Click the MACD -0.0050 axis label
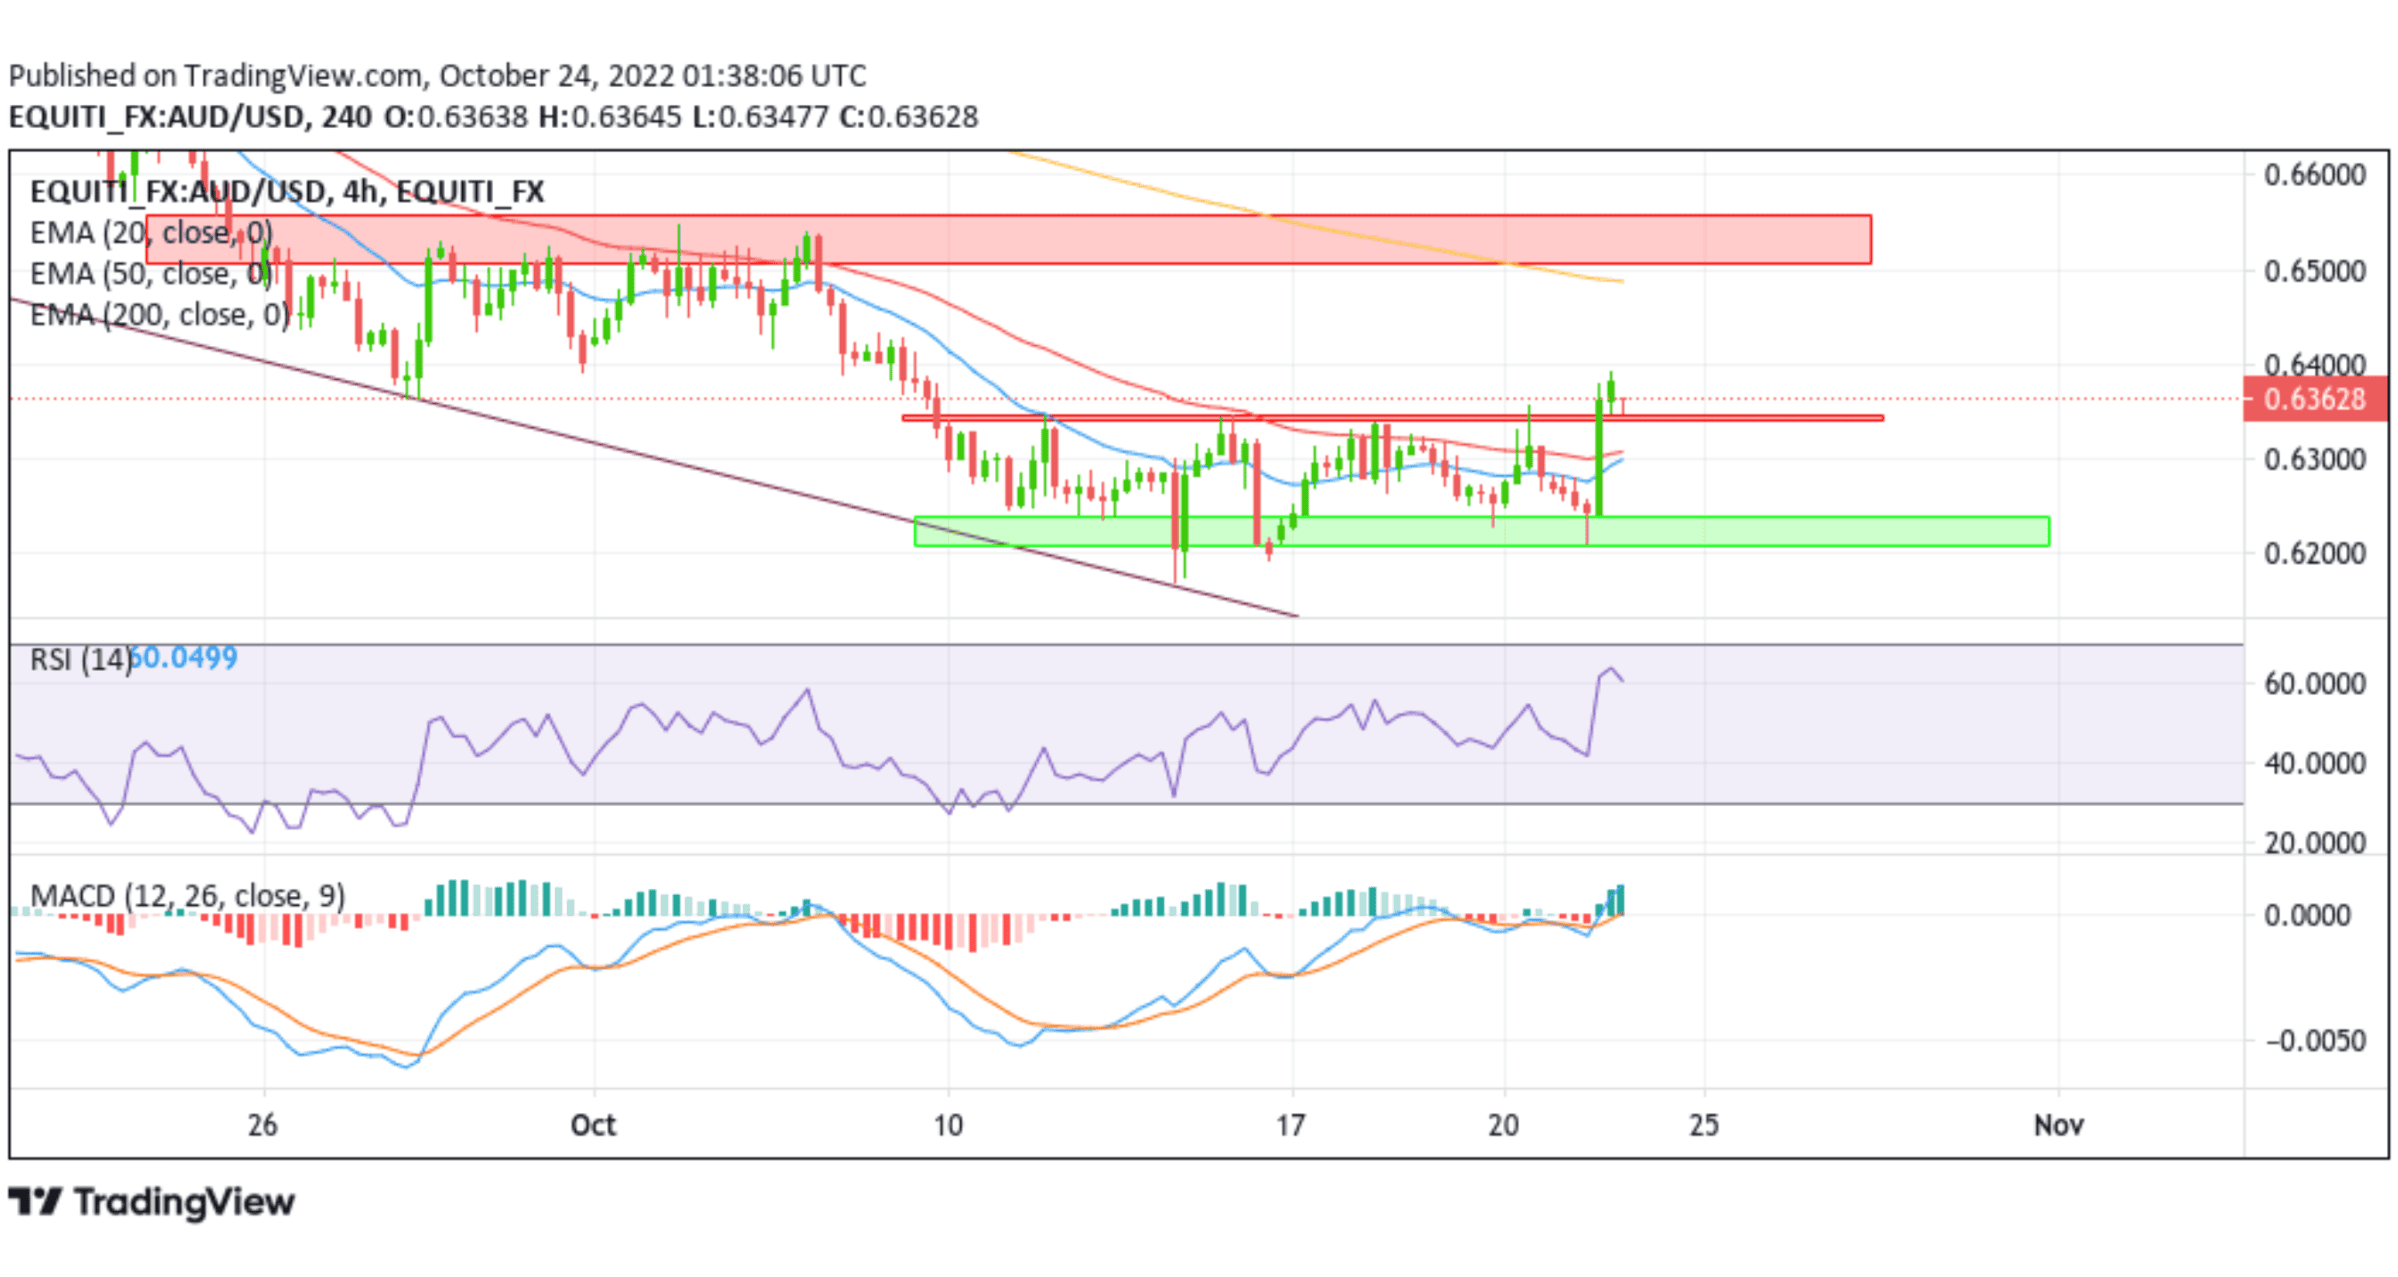The height and width of the screenshot is (1277, 2398). click(x=2315, y=1042)
